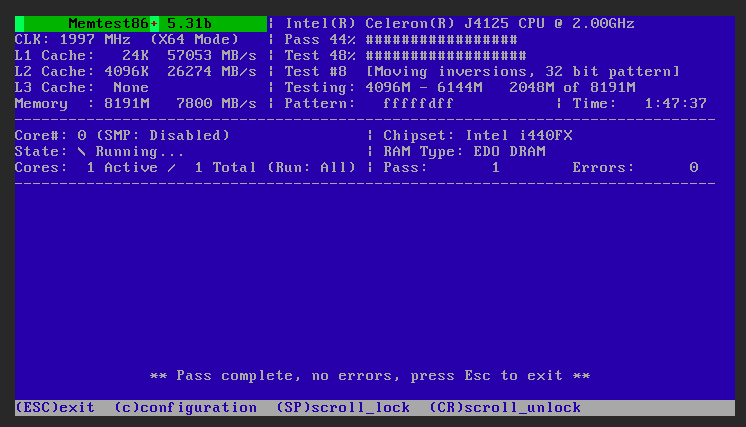Click the Pass complete, no errors message
The height and width of the screenshot is (427, 746).
(370, 376)
